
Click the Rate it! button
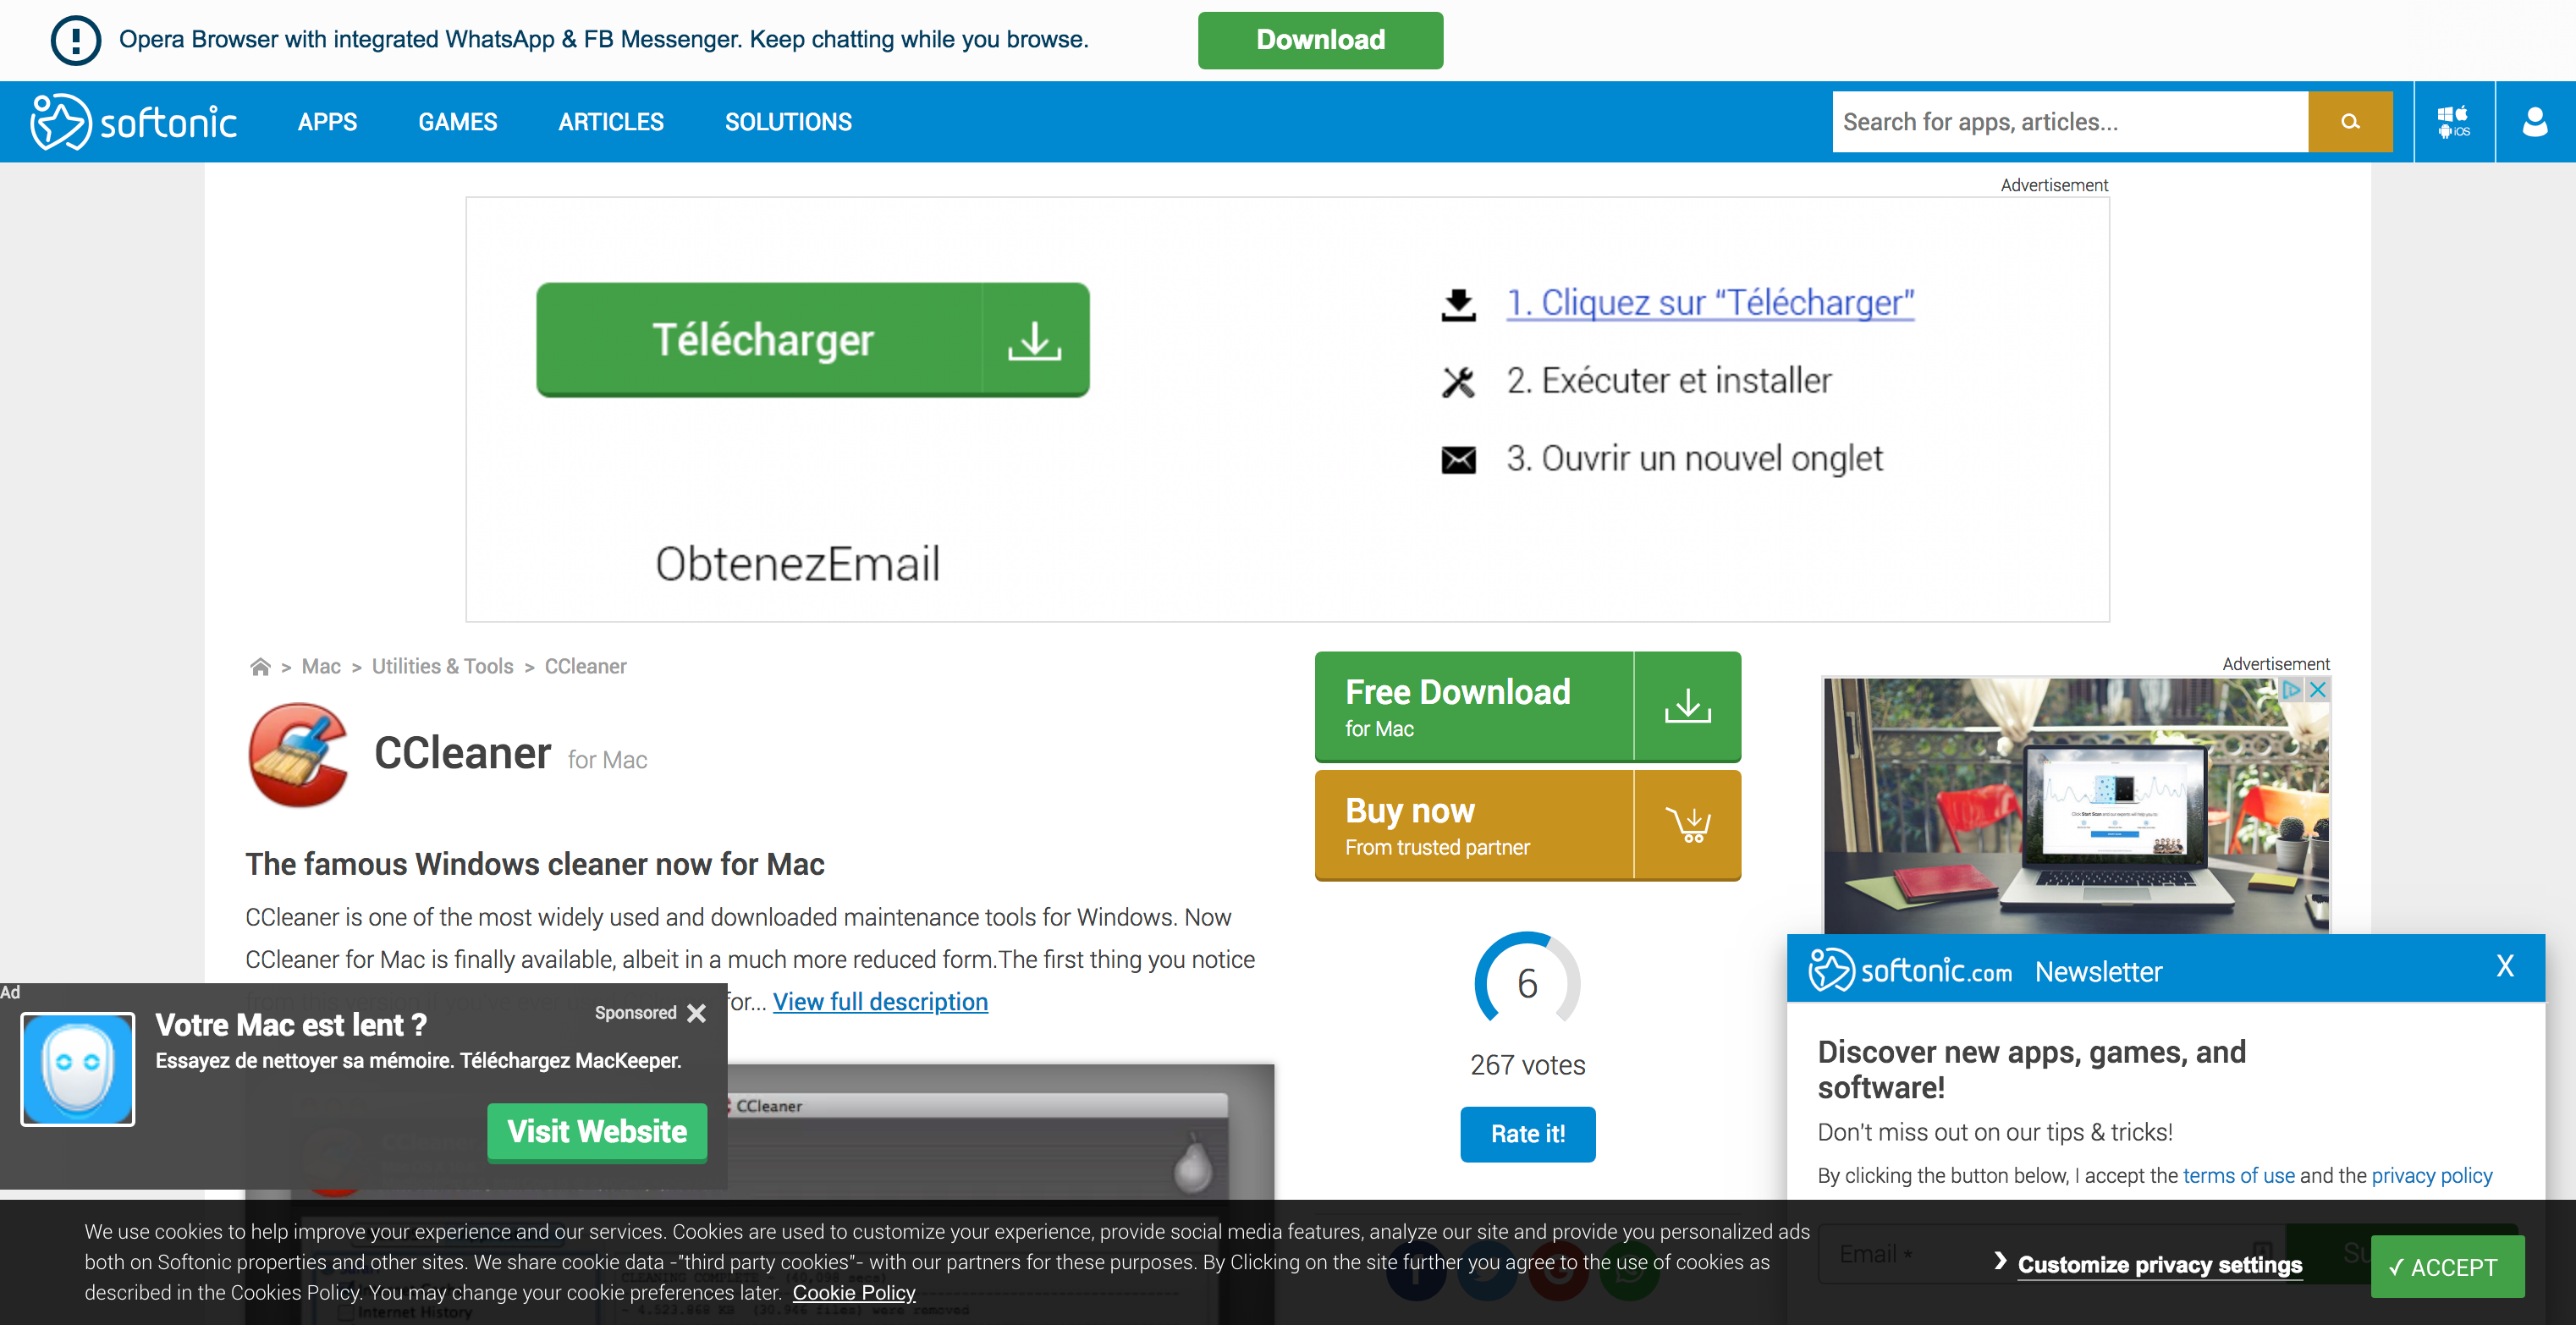pyautogui.click(x=1528, y=1134)
